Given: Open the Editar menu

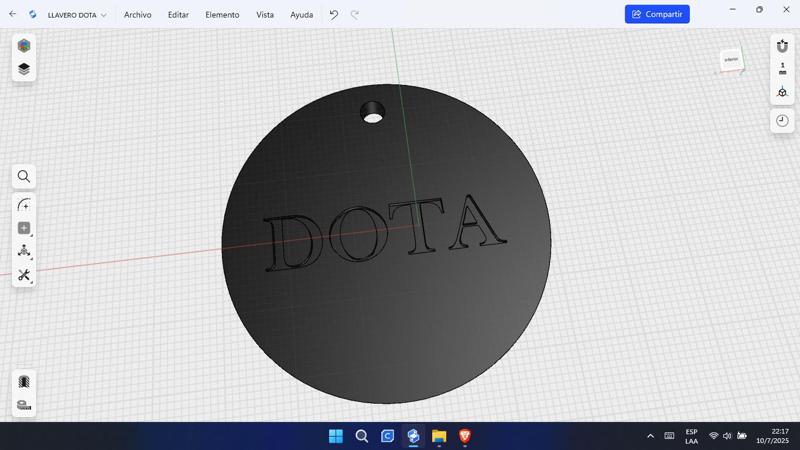Looking at the screenshot, I should coord(178,15).
